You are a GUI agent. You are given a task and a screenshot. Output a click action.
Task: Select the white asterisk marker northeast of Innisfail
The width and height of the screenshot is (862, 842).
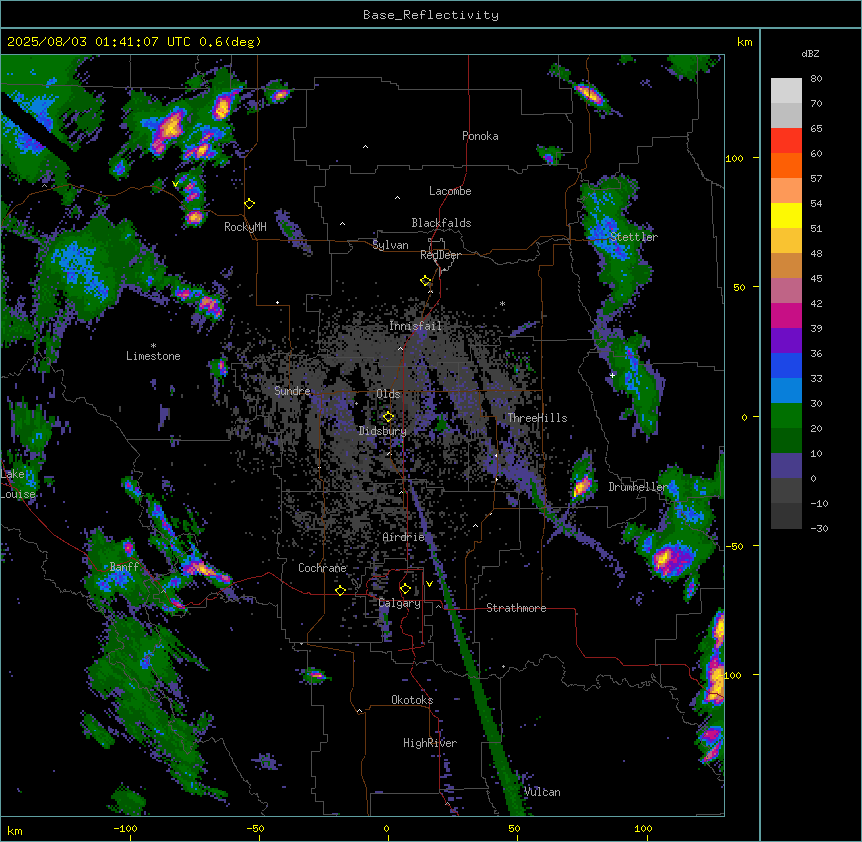[502, 303]
